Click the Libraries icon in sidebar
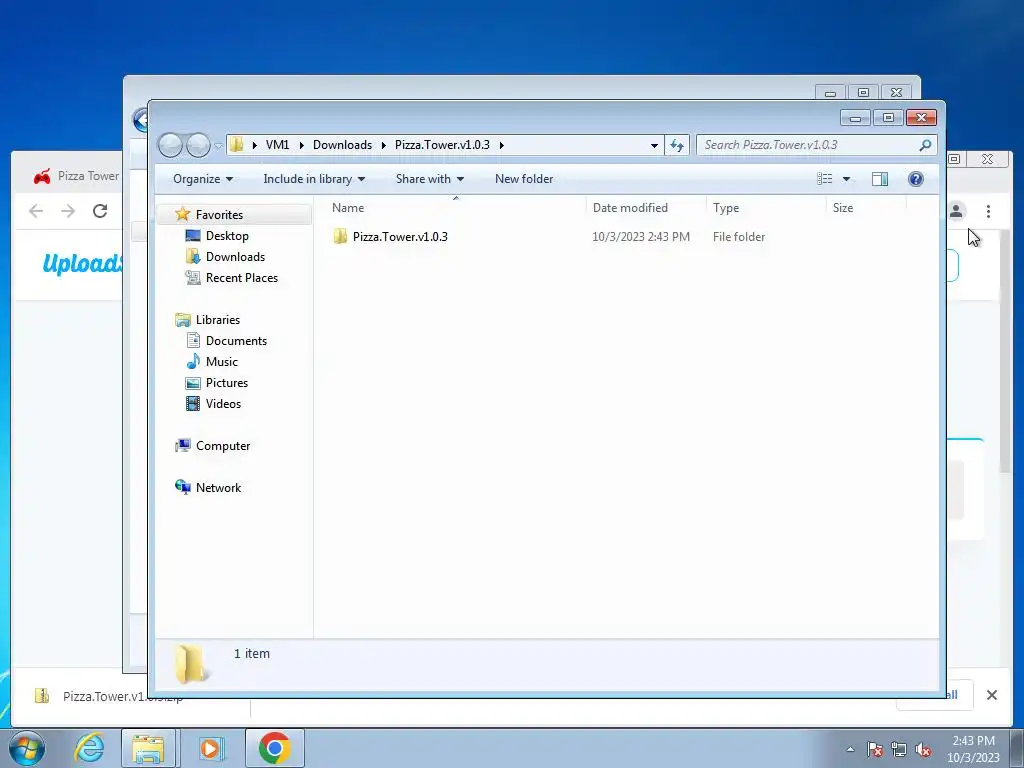Image resolution: width=1024 pixels, height=768 pixels. 183,320
